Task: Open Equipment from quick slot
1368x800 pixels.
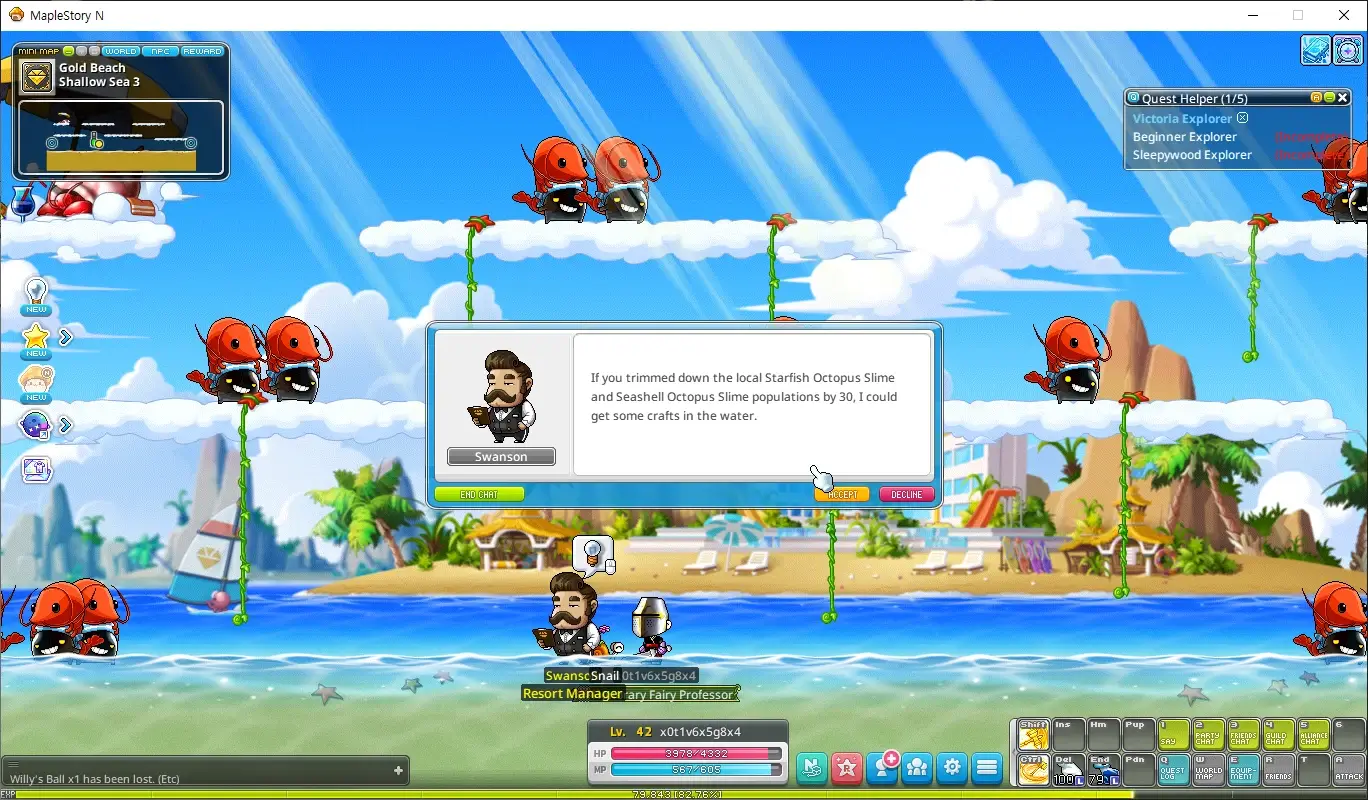Action: [x=1244, y=768]
